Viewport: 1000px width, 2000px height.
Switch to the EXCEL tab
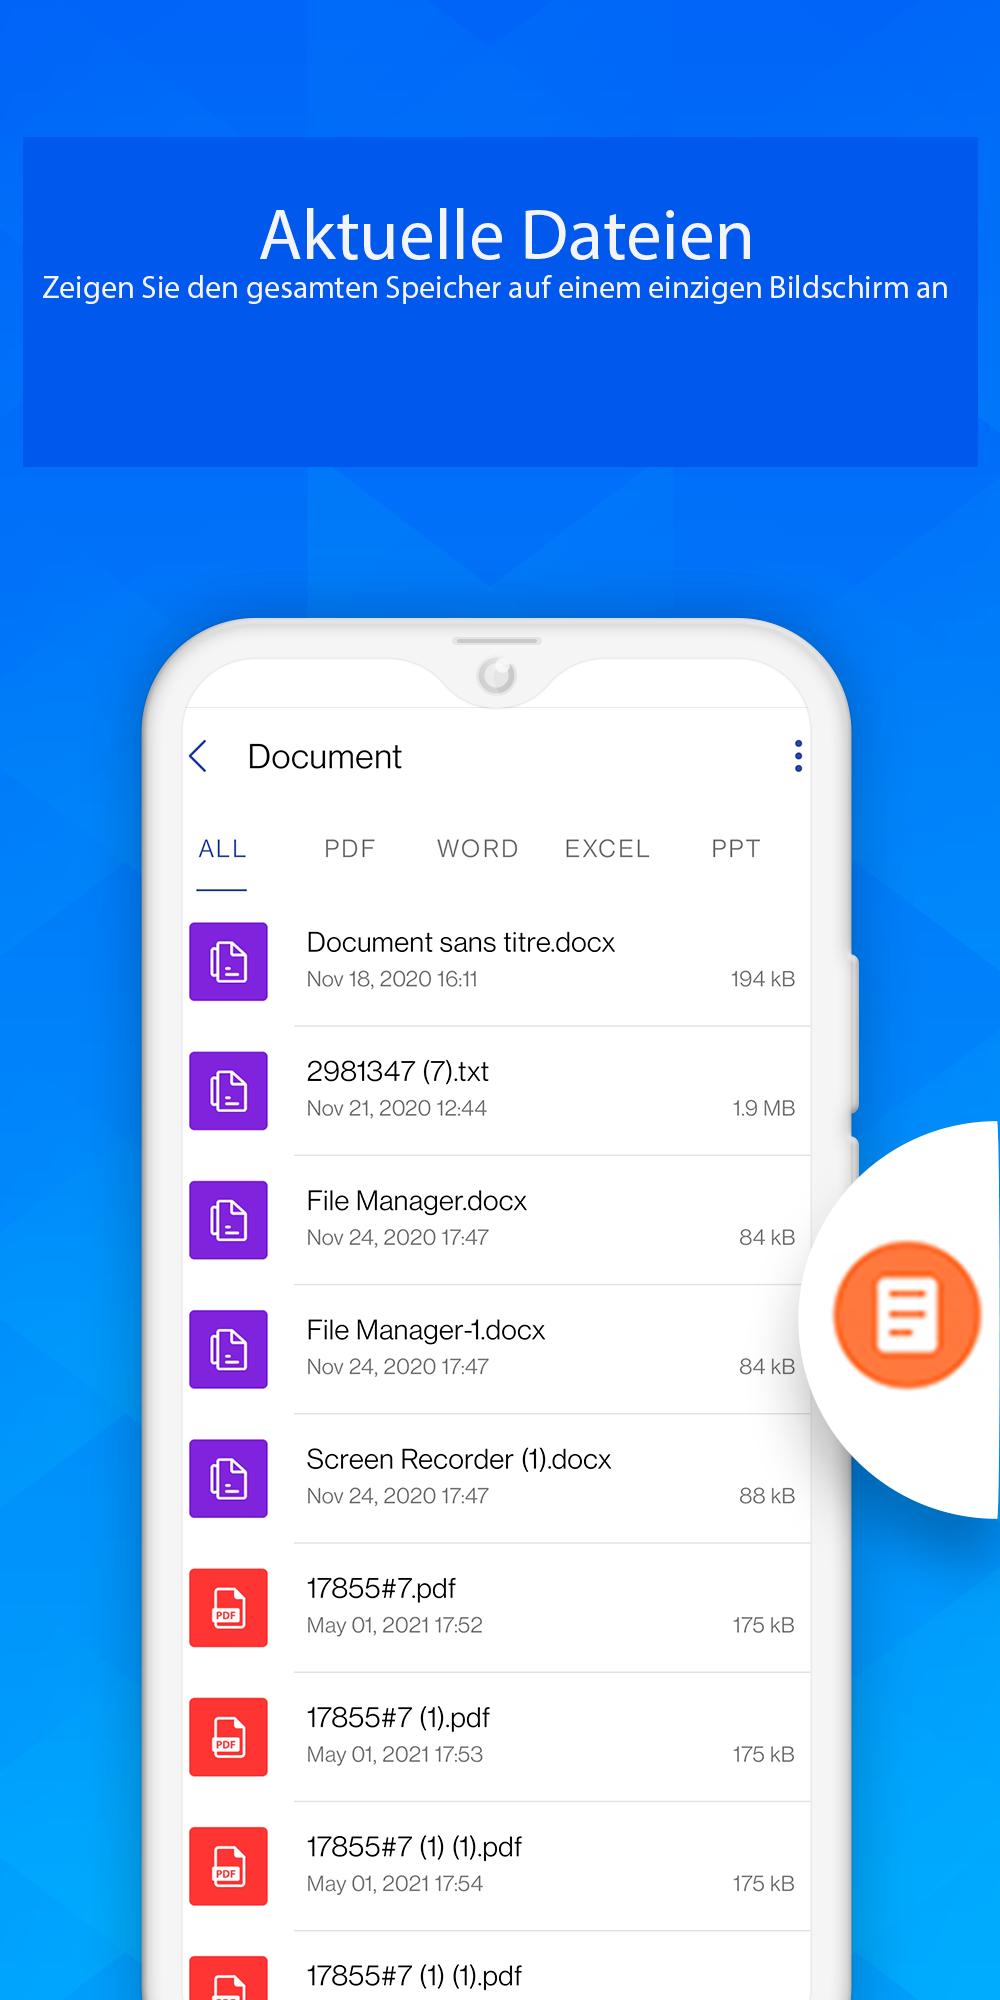607,849
